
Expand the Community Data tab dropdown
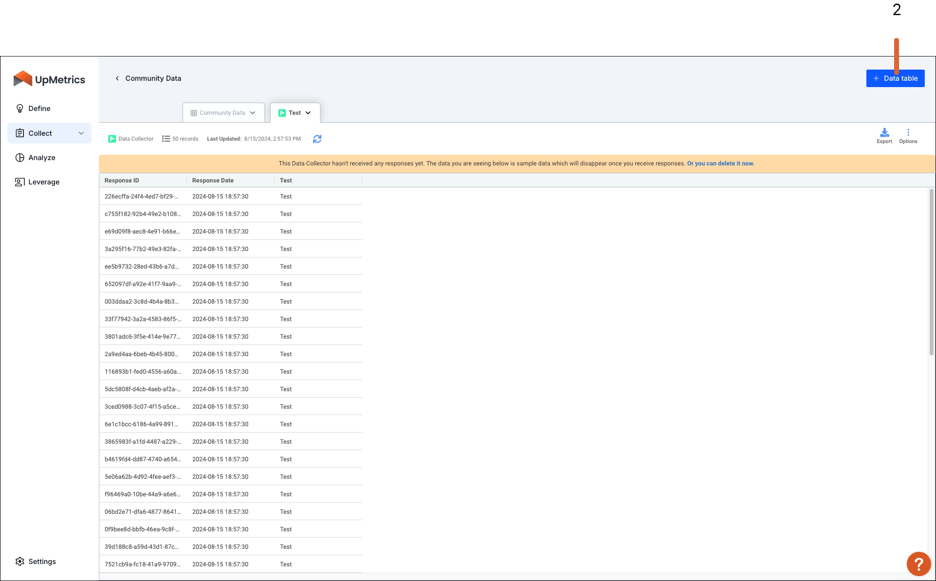(x=251, y=113)
